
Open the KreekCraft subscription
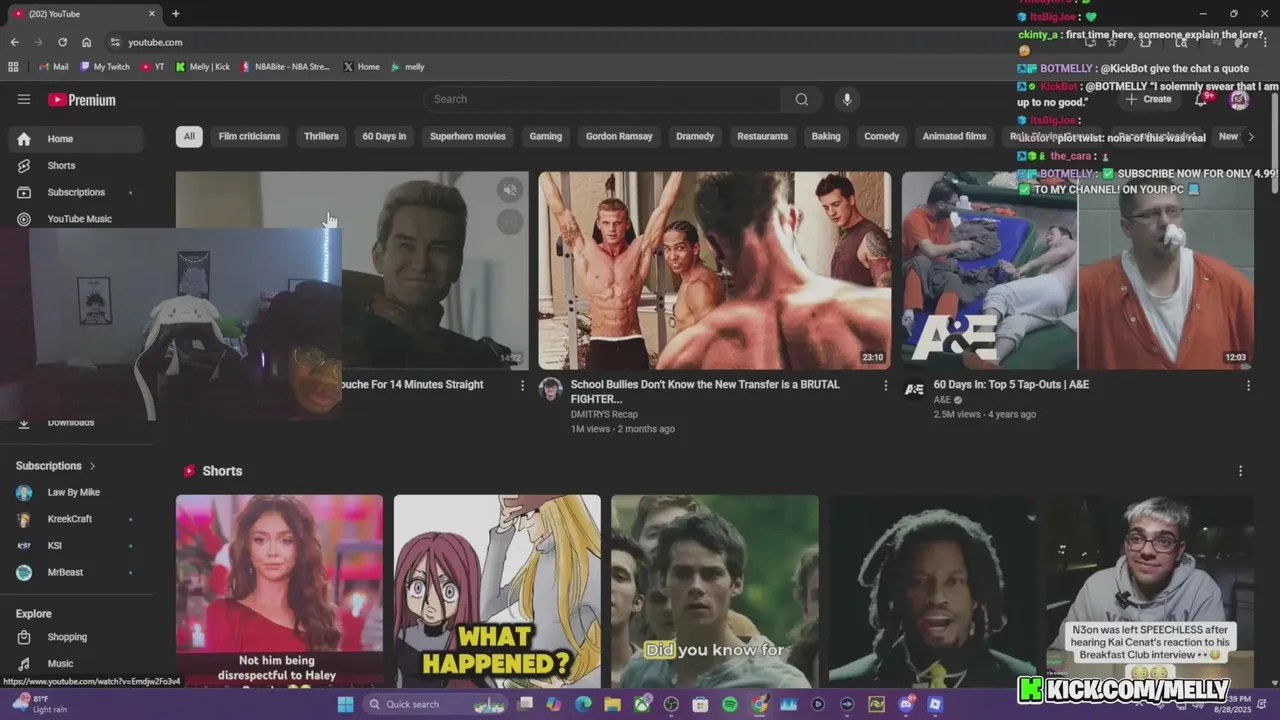tap(75, 519)
